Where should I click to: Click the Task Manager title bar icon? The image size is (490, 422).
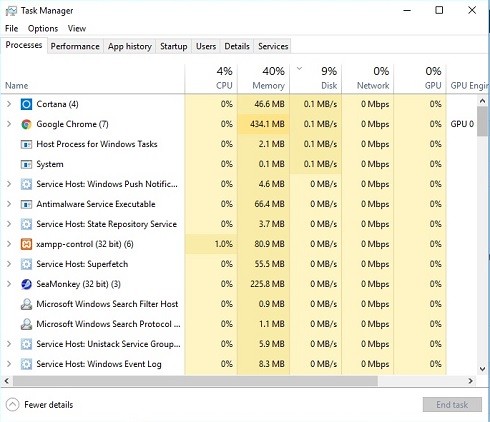click(x=11, y=11)
